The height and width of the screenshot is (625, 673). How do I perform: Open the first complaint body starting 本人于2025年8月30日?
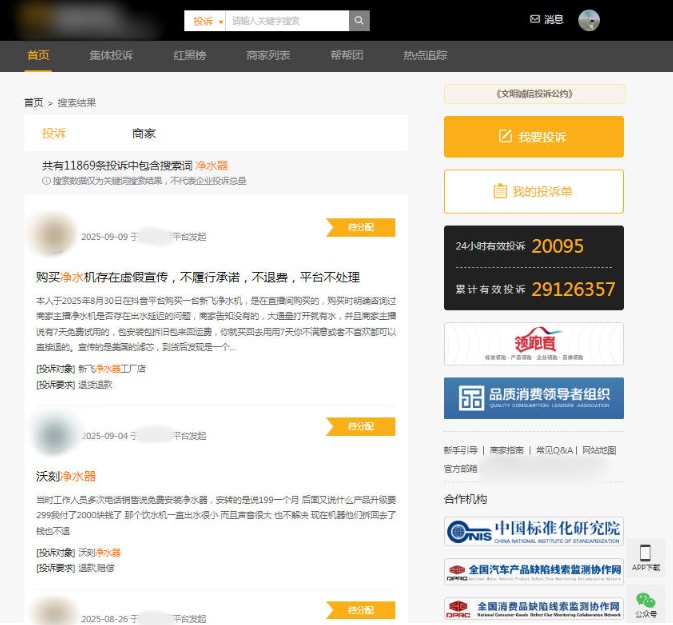pos(216,324)
